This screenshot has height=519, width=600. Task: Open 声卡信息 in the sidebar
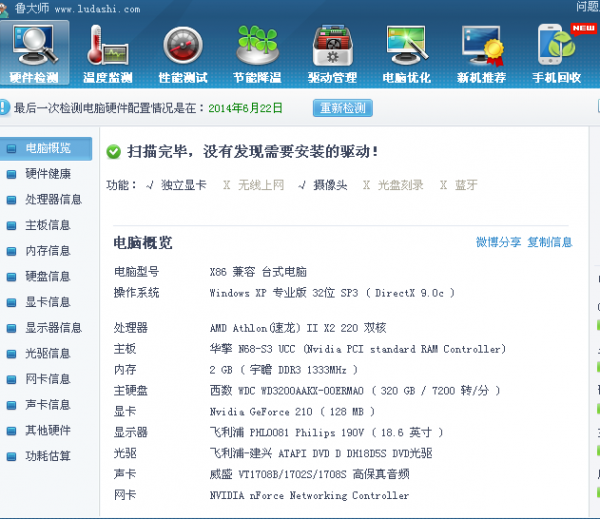click(x=46, y=405)
